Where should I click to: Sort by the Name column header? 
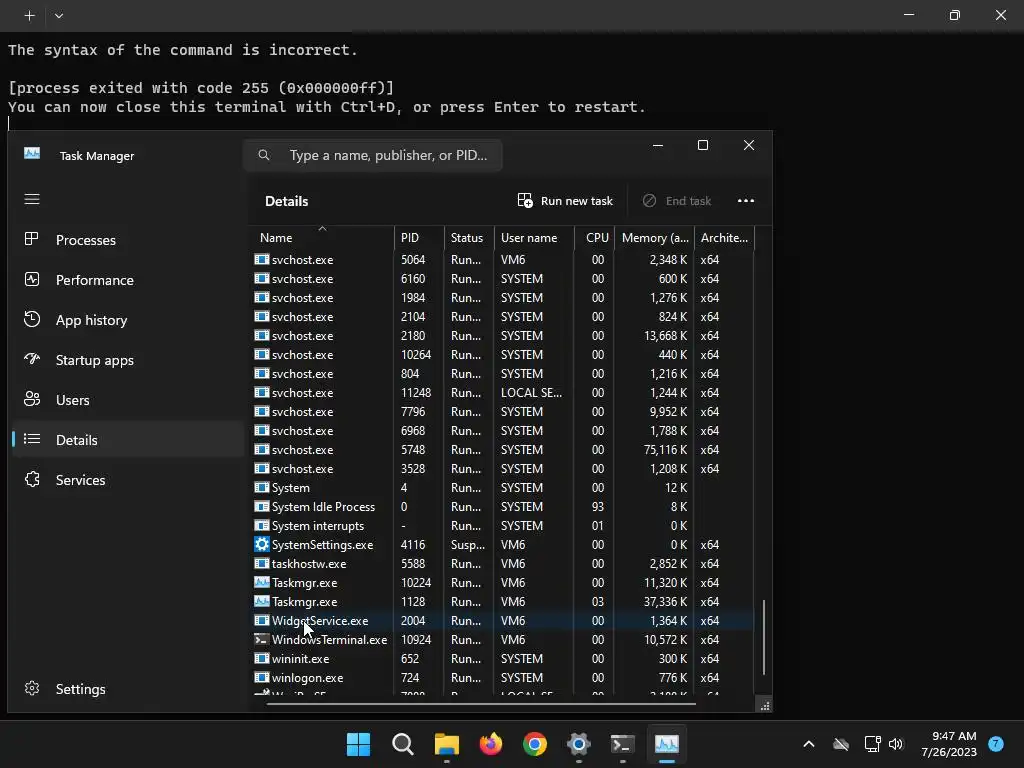(321, 238)
